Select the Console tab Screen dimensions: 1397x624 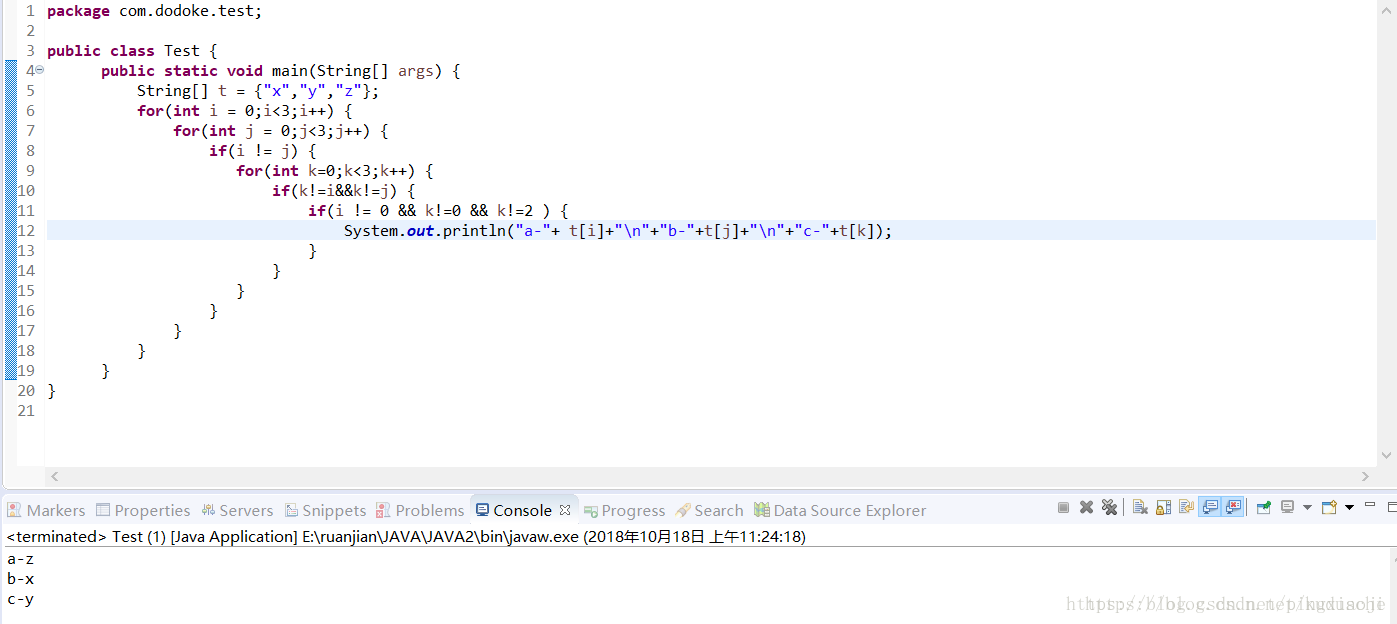pos(522,510)
